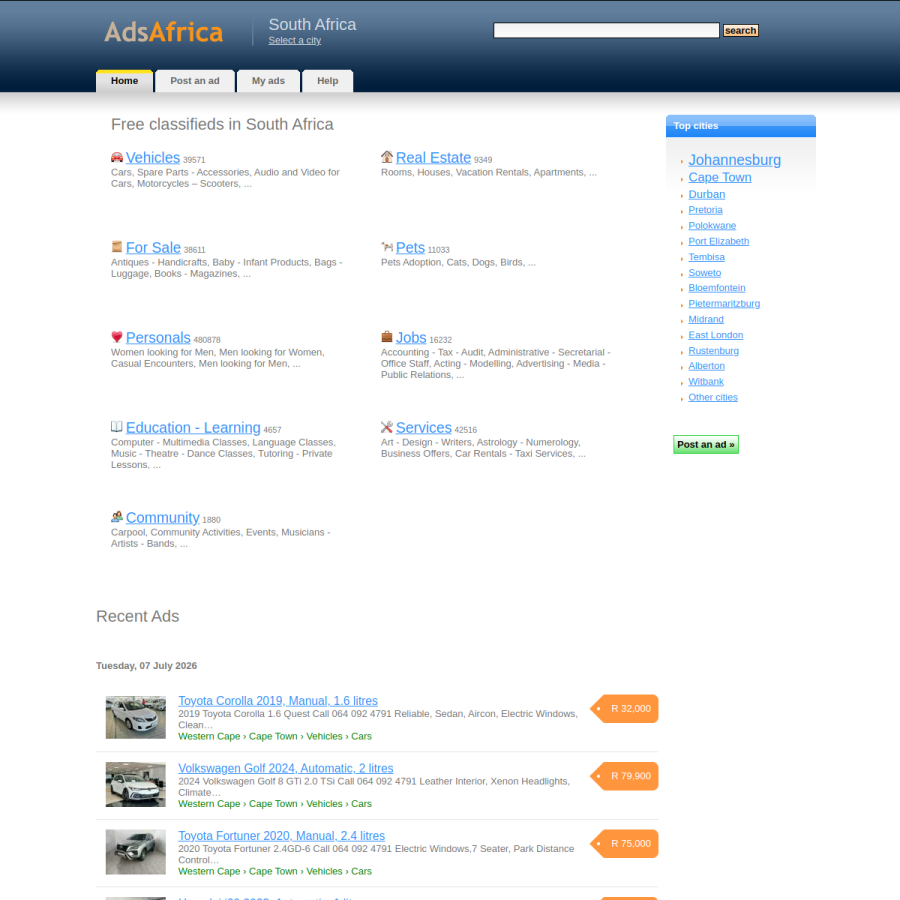This screenshot has width=900, height=900.
Task: Click Other cities link
Action: pos(713,398)
